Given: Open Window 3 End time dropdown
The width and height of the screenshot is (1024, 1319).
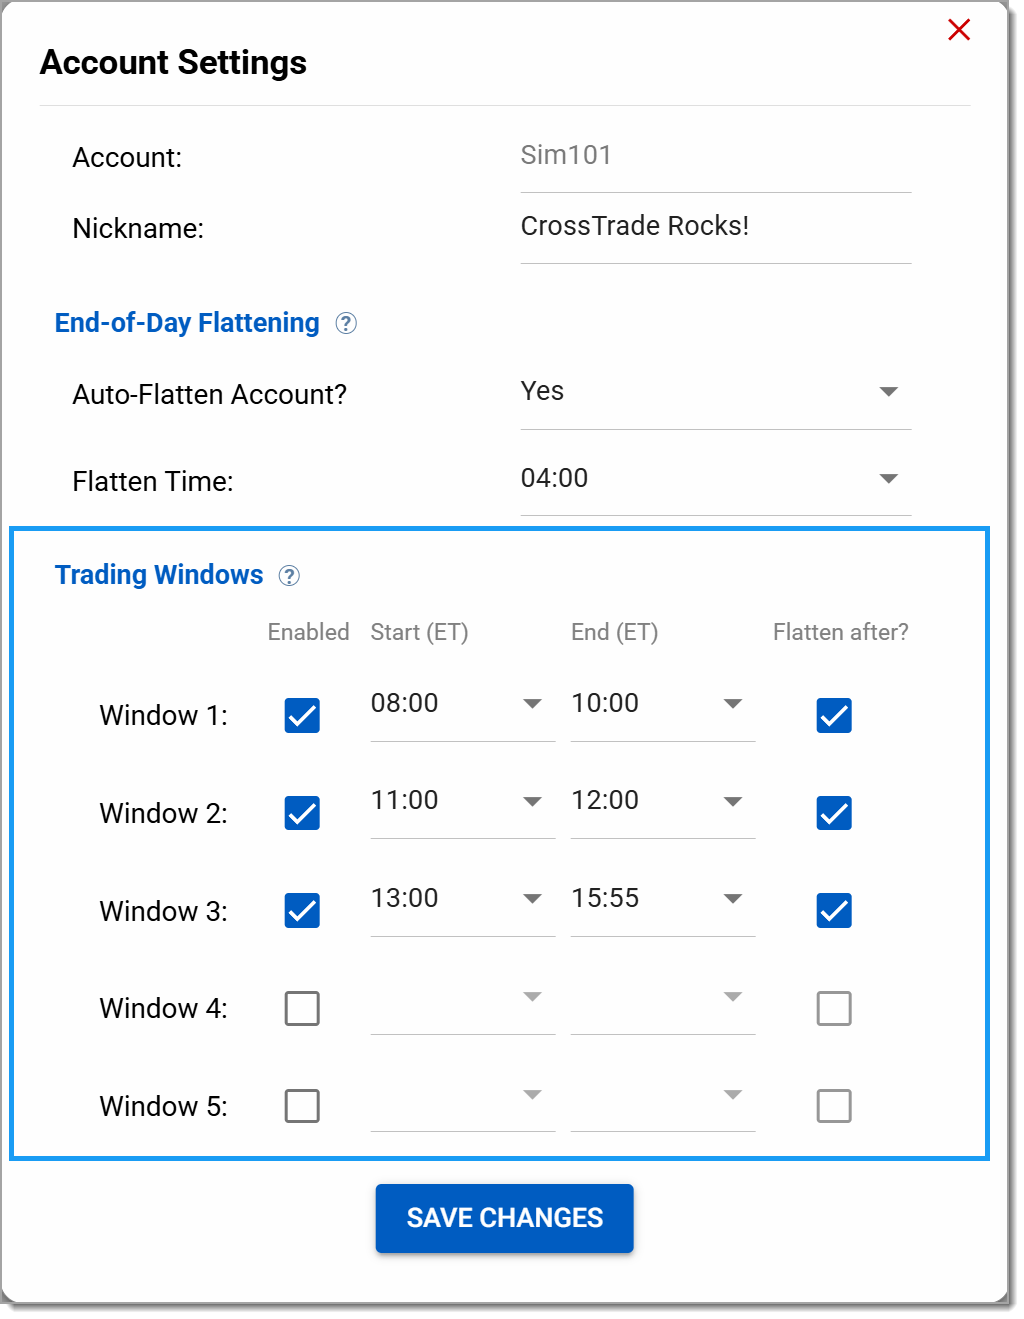Looking at the screenshot, I should (662, 899).
